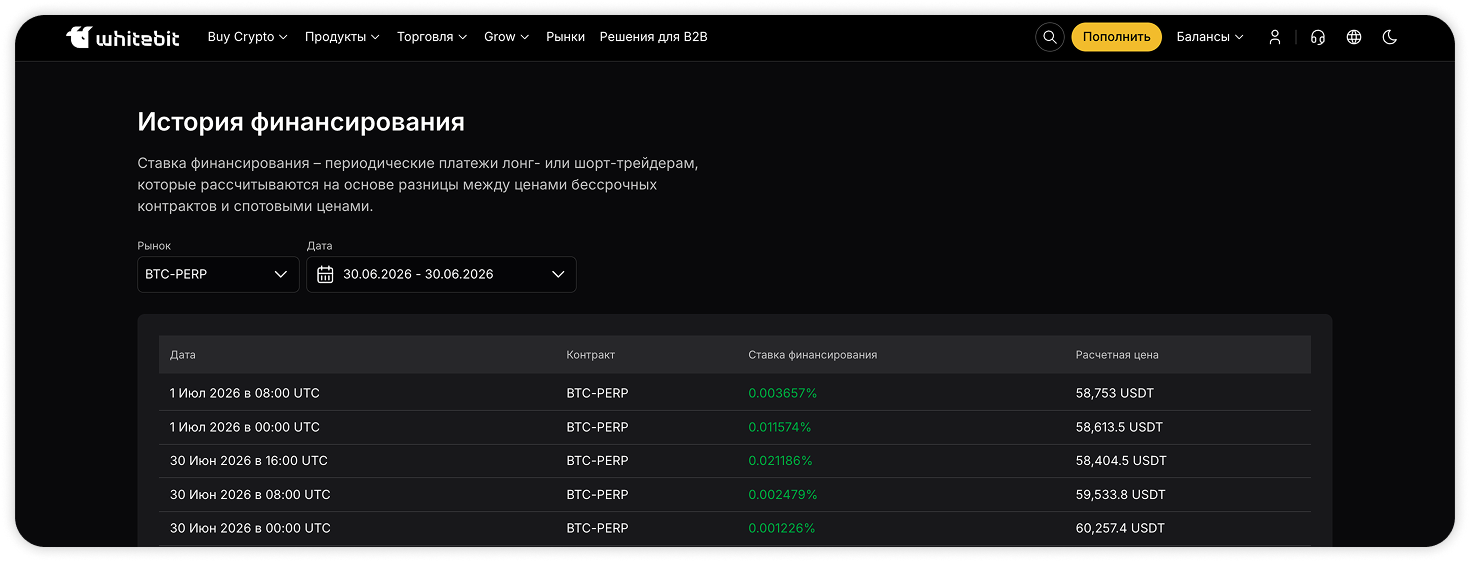Expand the Торговля menu

pos(432,37)
